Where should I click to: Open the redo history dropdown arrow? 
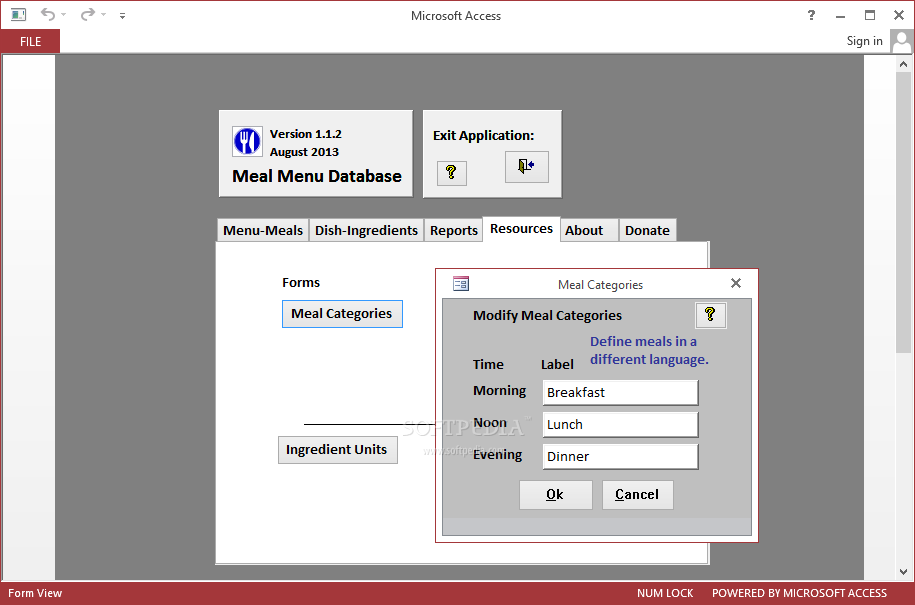pos(103,15)
